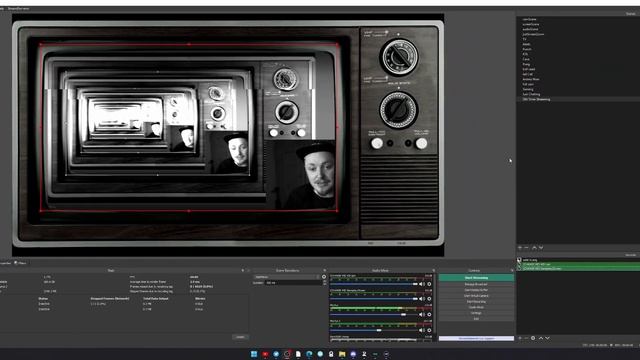Close the Stats dock
640x360 pixels.
(x=248, y=270)
